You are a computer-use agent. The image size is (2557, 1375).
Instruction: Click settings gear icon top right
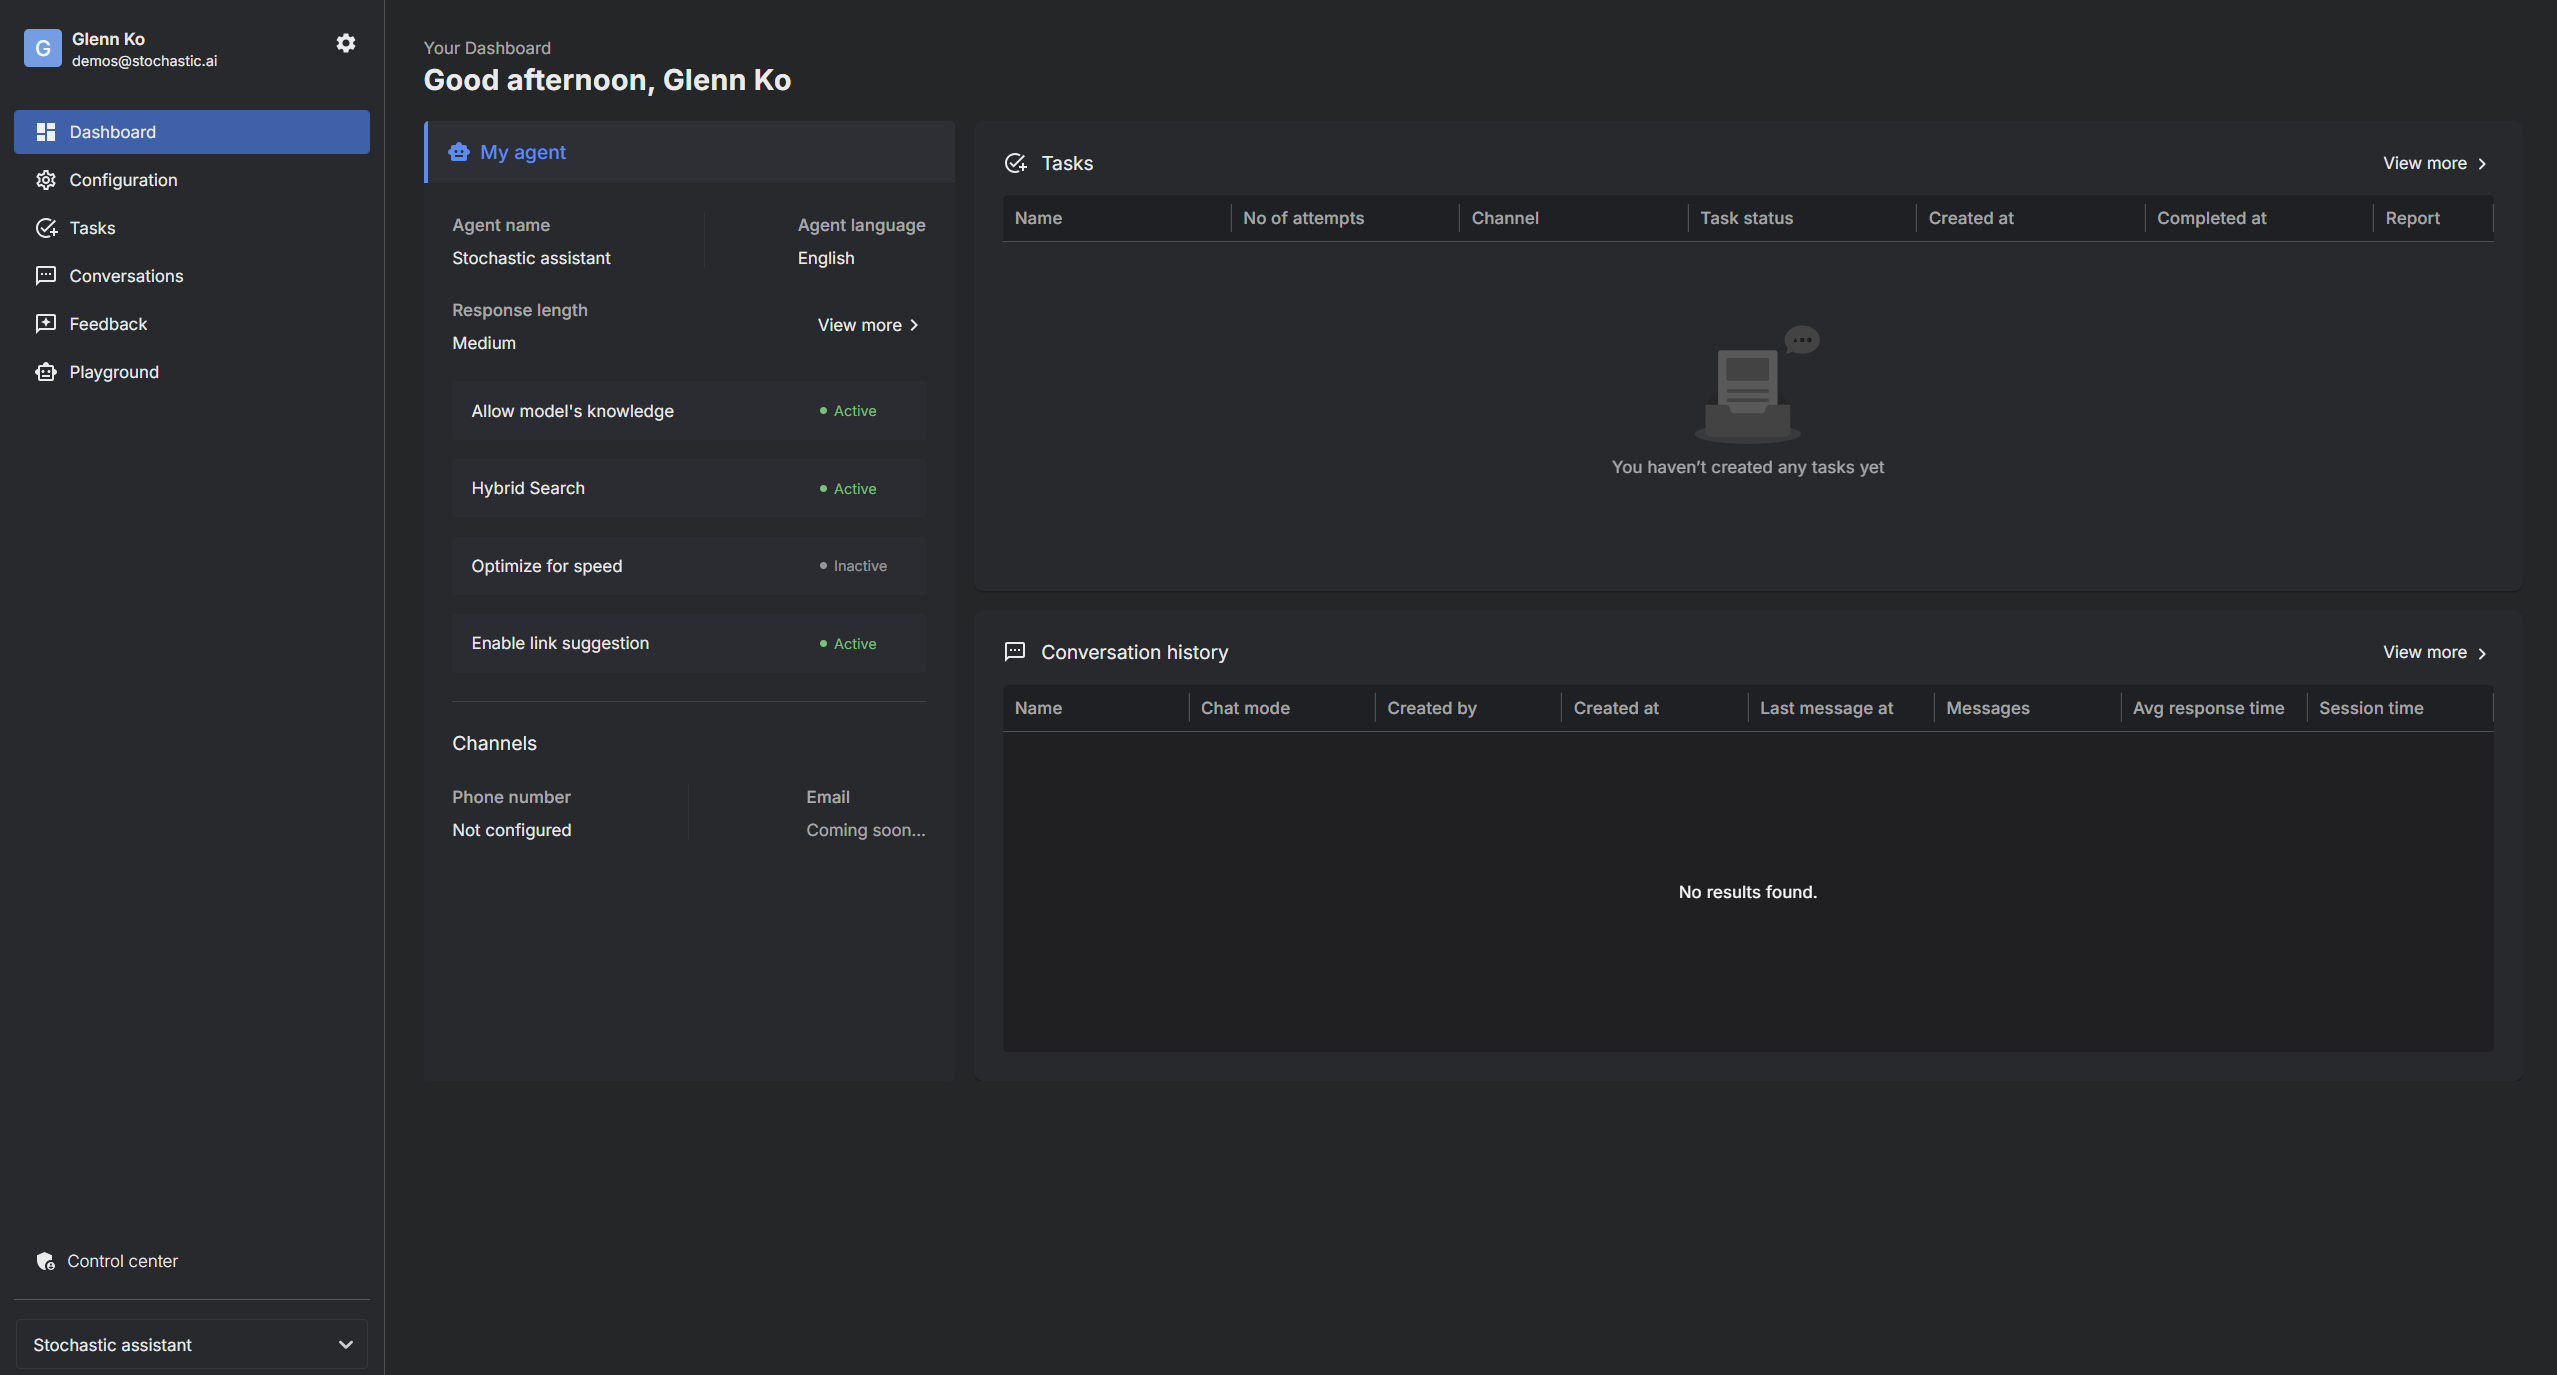[342, 42]
